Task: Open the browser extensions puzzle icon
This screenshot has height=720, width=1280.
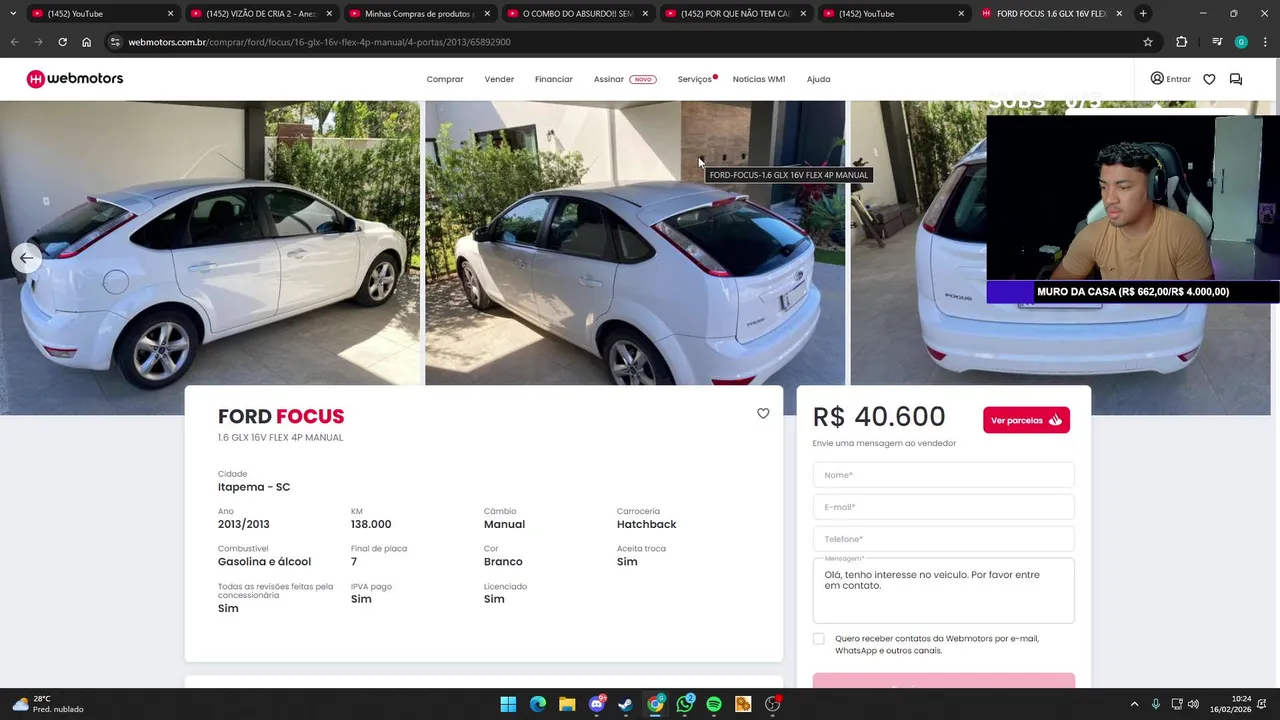Action: 1181,42
